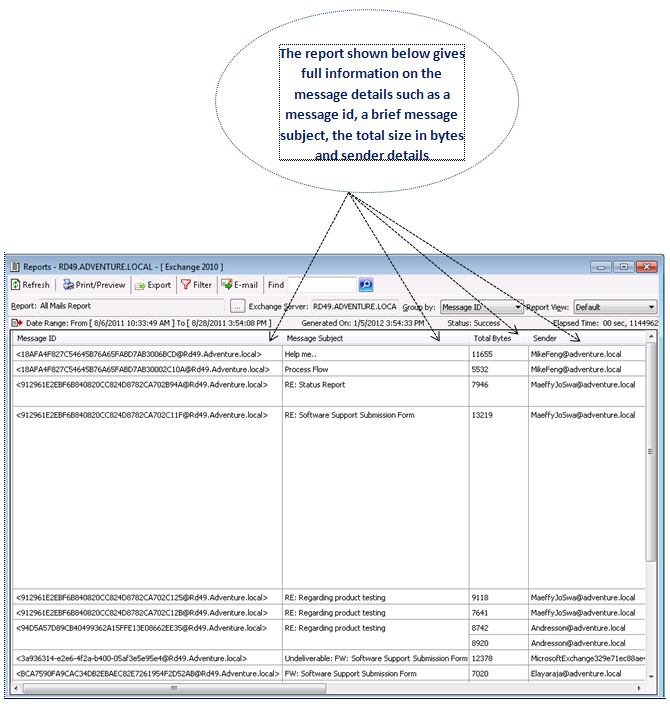
Task: Click the Refresh toolbar icon
Action: pos(16,285)
